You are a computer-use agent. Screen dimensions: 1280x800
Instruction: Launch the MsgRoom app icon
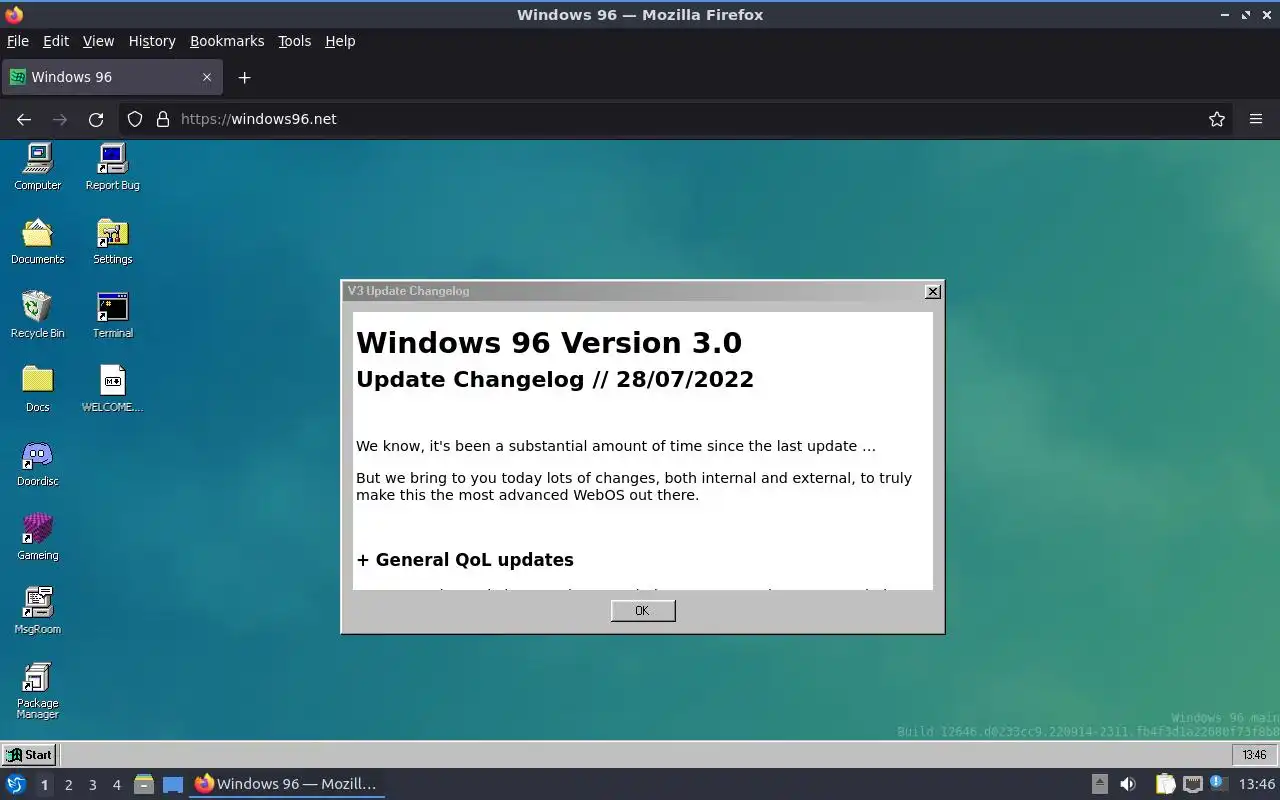tap(38, 611)
